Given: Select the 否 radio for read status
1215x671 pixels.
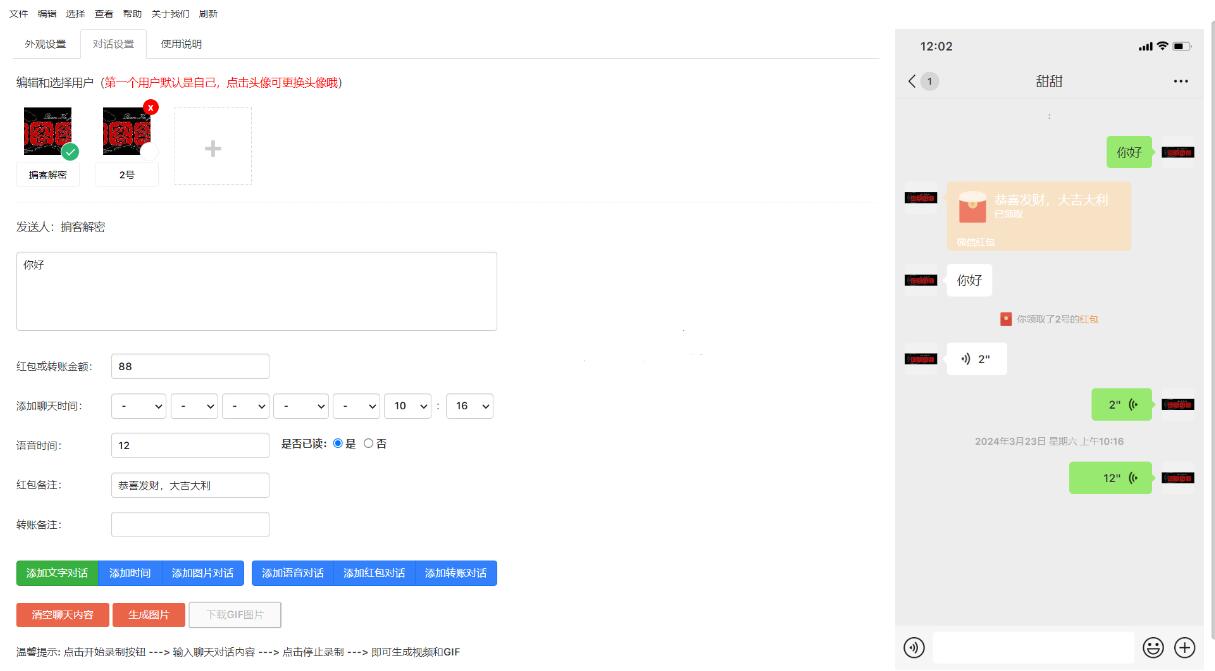Looking at the screenshot, I should (x=368, y=444).
